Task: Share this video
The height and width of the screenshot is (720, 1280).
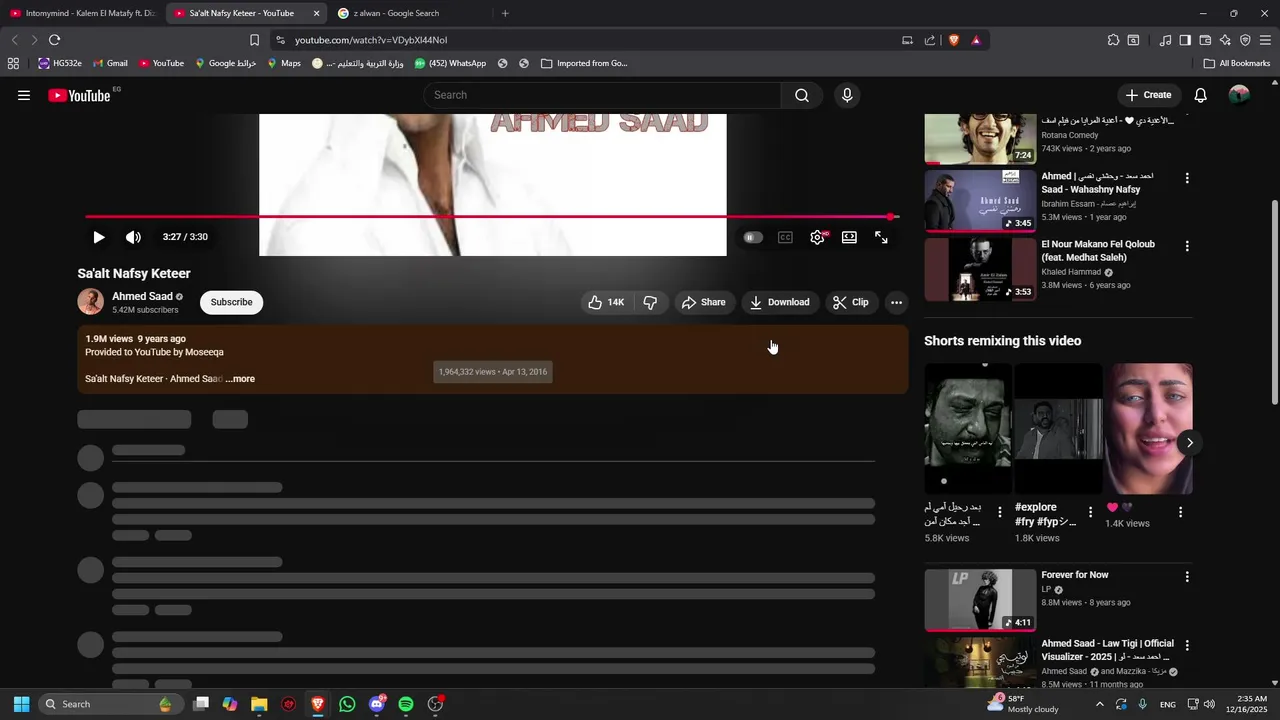Action: coord(703,302)
